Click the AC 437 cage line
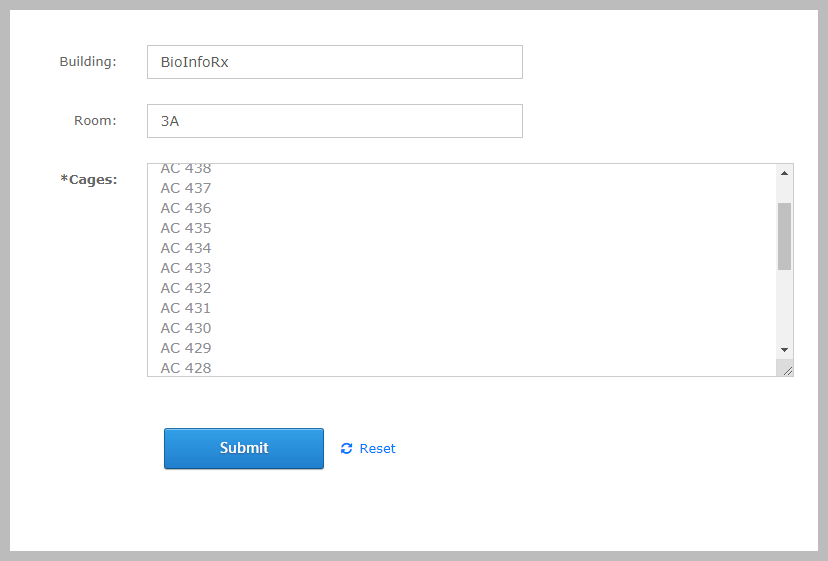The width and height of the screenshot is (828, 561). (x=186, y=188)
